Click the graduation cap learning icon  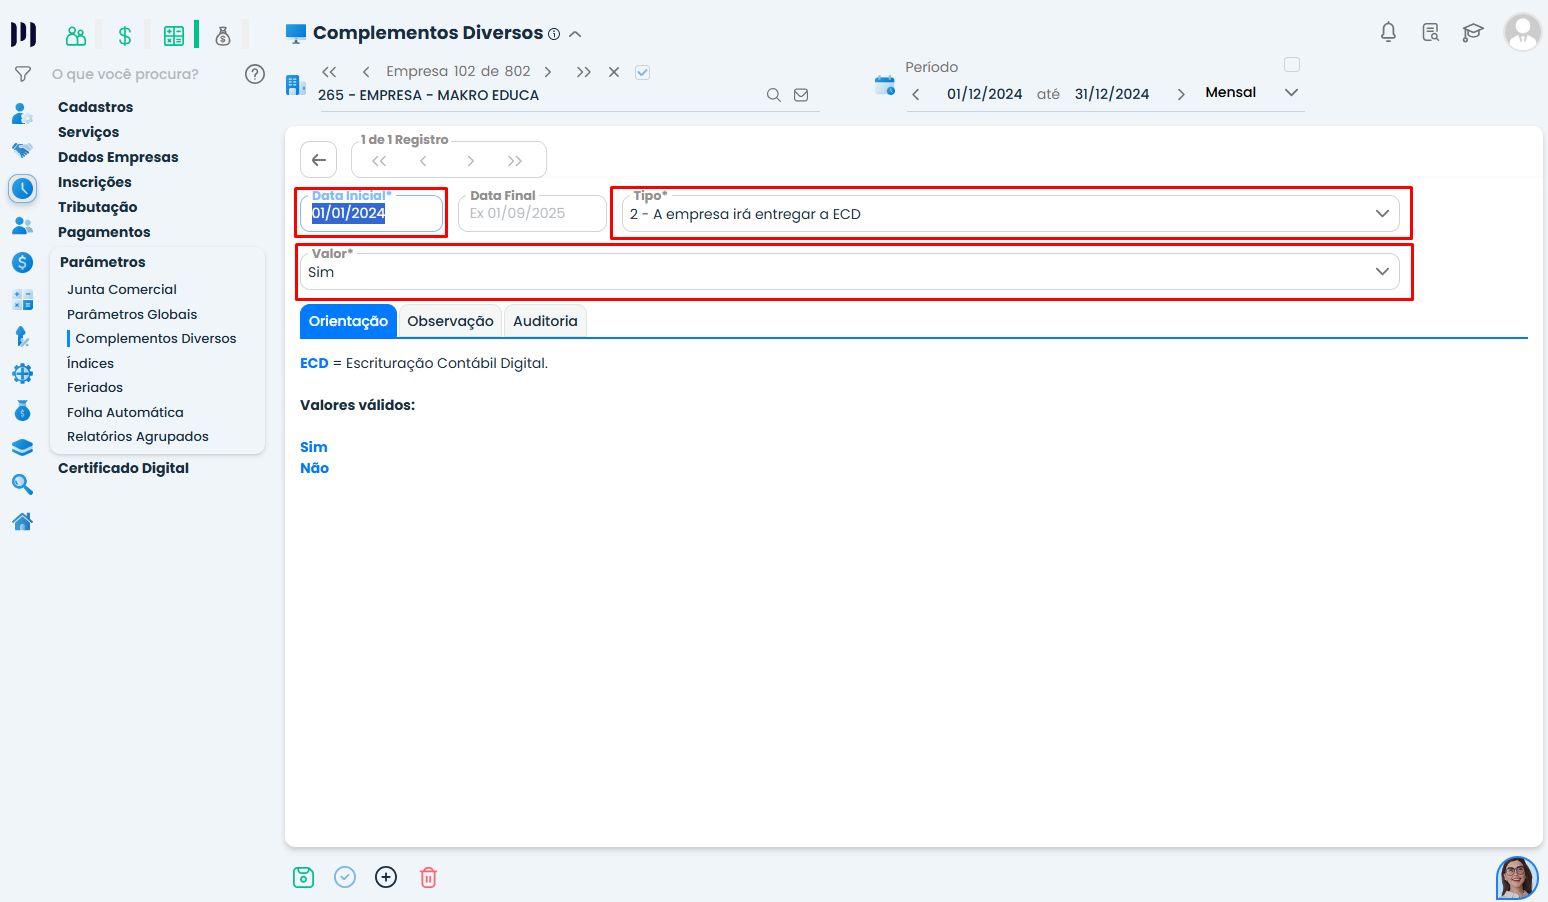[1472, 31]
